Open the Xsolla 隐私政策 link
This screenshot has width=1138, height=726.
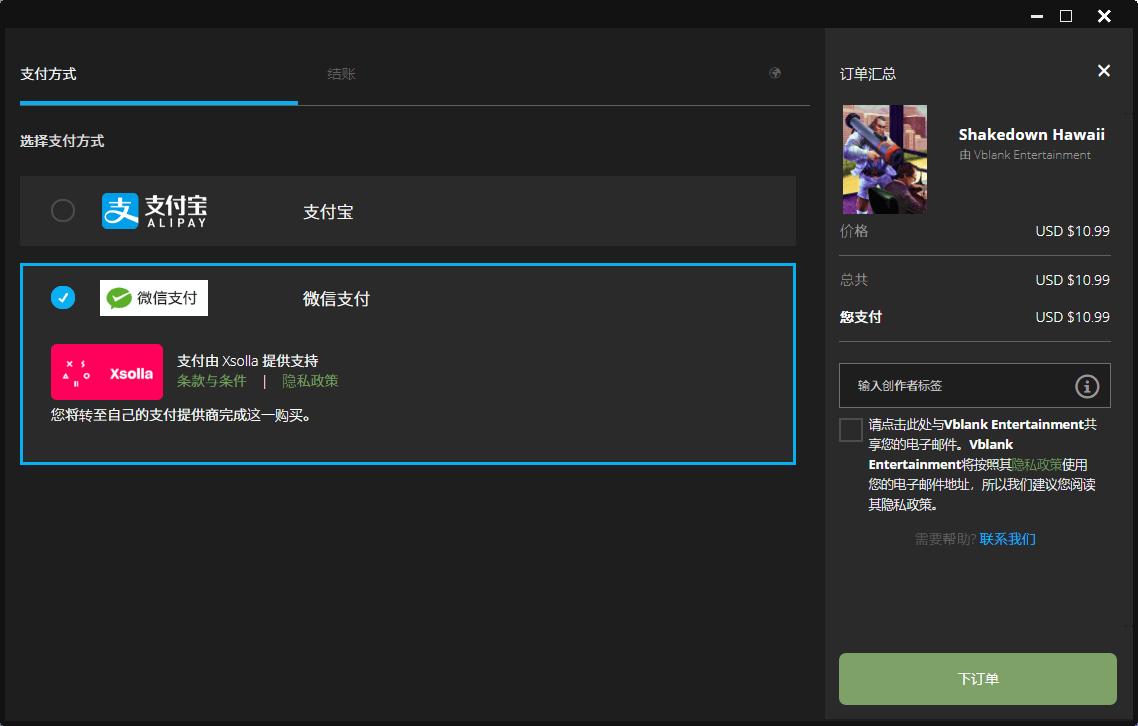click(310, 381)
